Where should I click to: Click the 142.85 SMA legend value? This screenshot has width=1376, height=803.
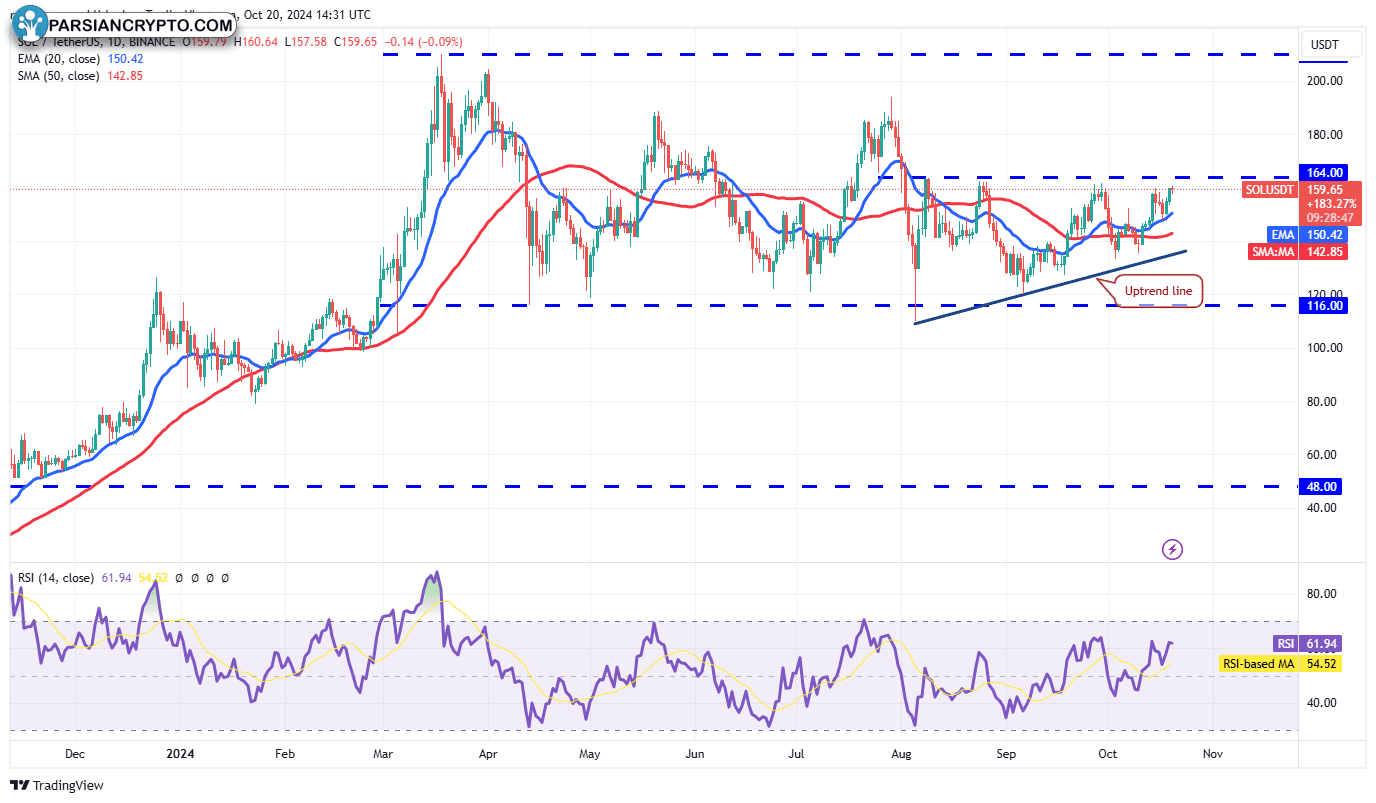(123, 76)
